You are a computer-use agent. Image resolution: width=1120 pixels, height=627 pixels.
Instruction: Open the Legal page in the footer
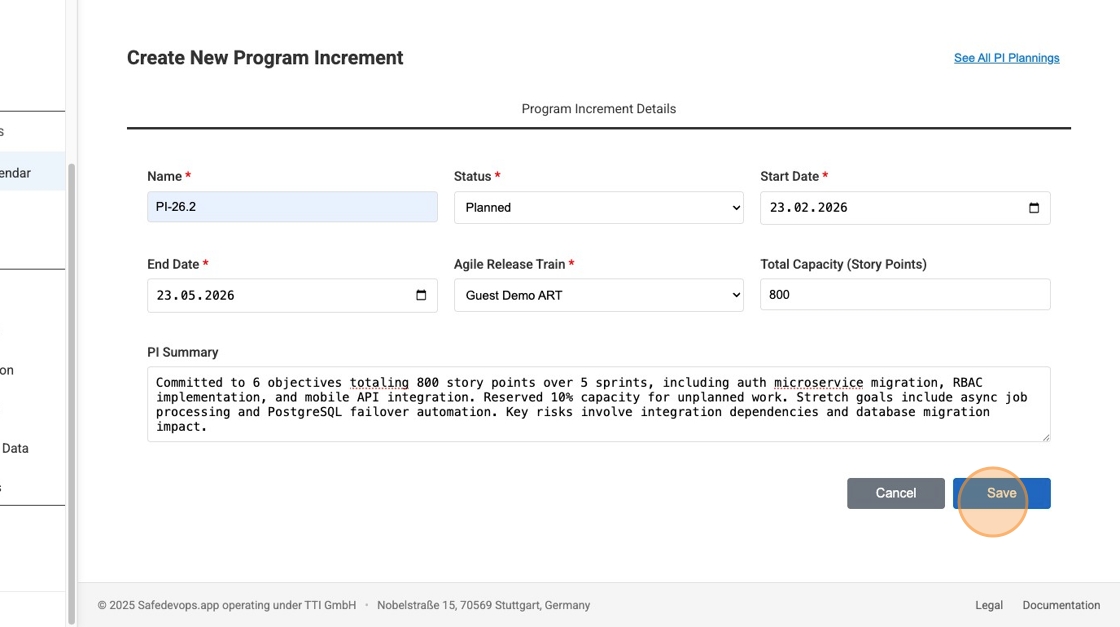point(988,605)
